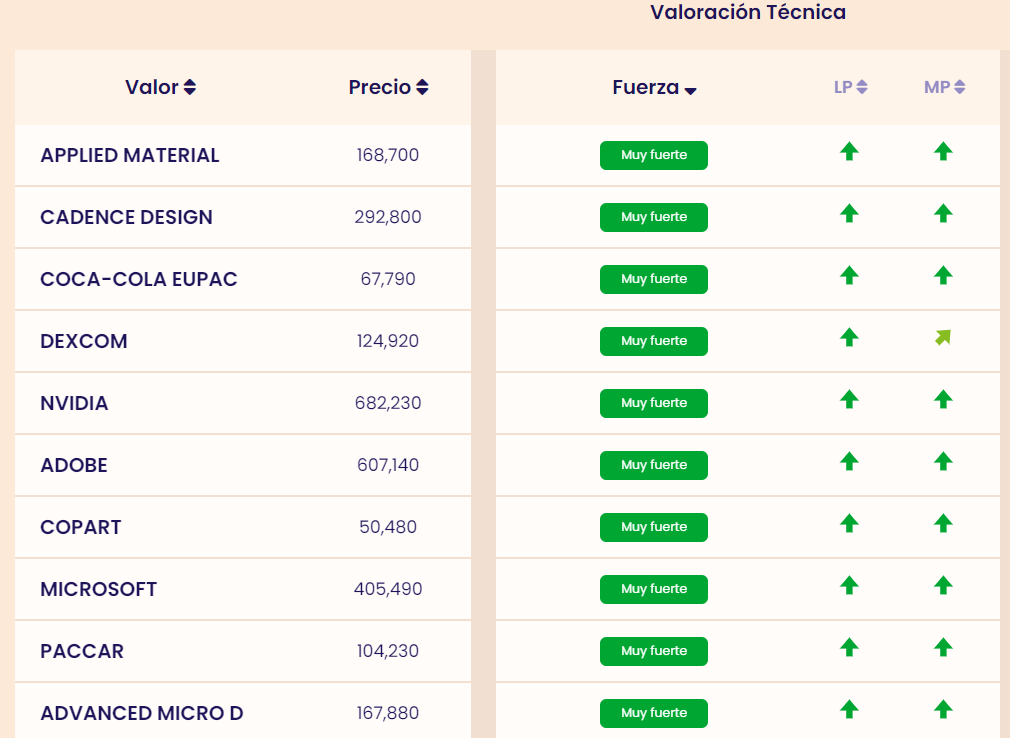Click the Valoración Técnica heading
The width and height of the screenshot is (1010, 738).
click(748, 12)
